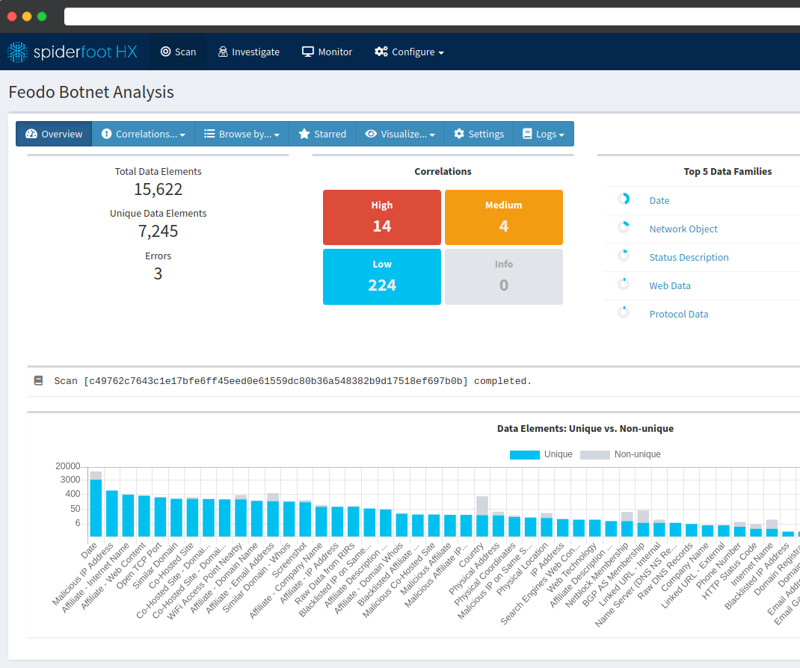The width and height of the screenshot is (800, 668).
Task: Open Medium correlations tile
Action: tap(504, 217)
